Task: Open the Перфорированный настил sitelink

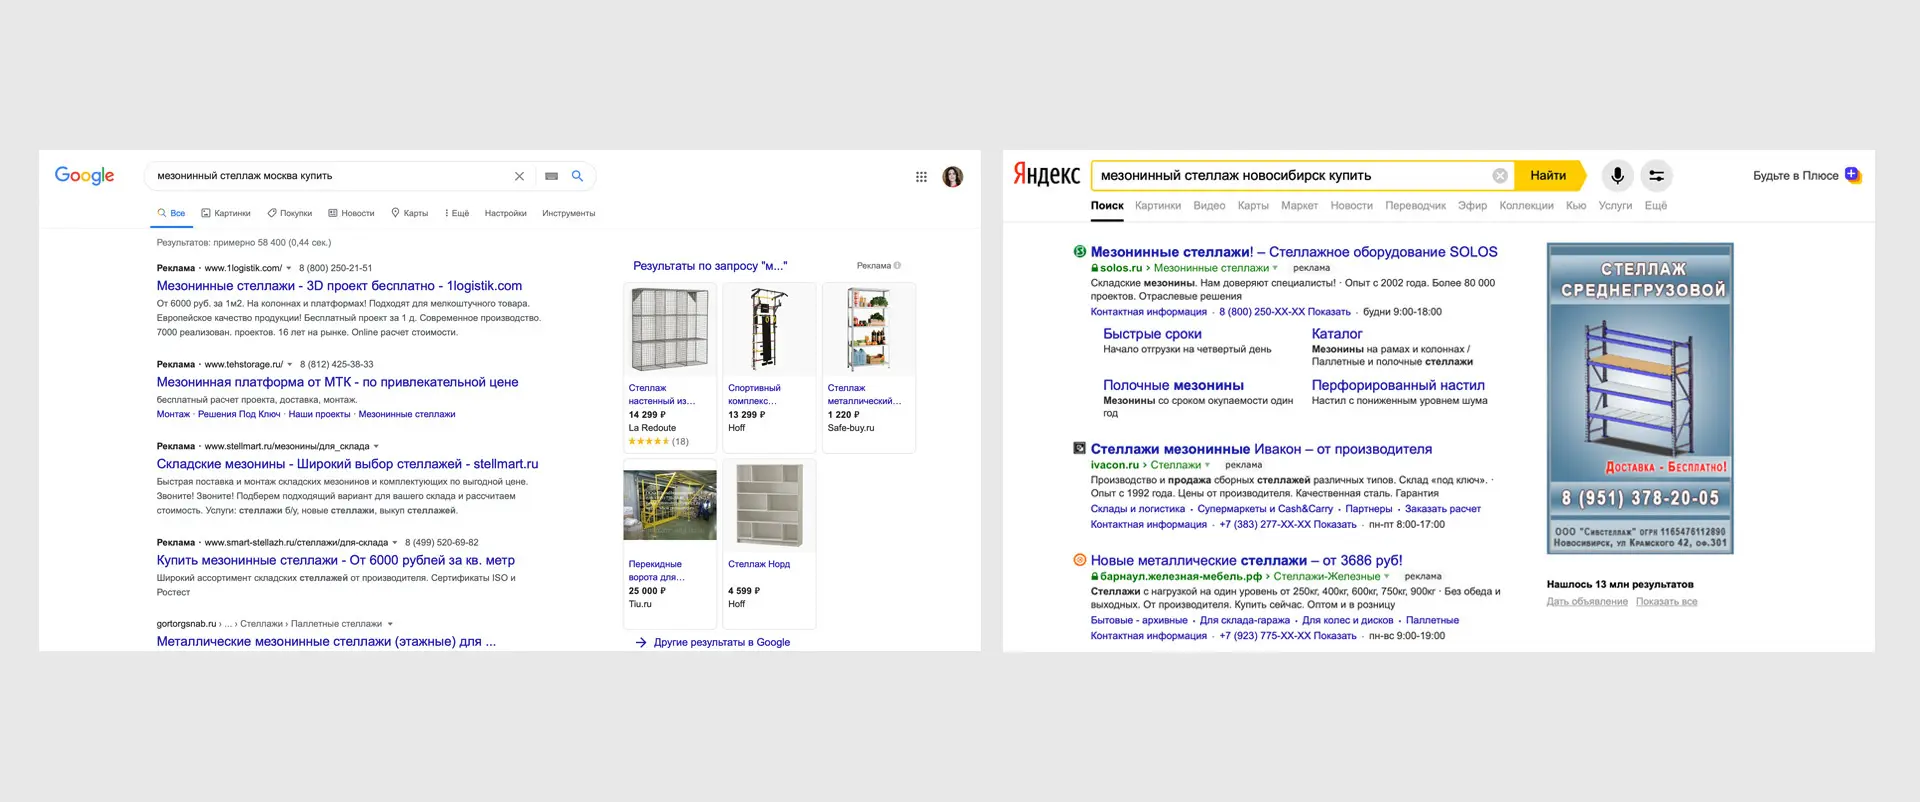Action: pos(1398,385)
